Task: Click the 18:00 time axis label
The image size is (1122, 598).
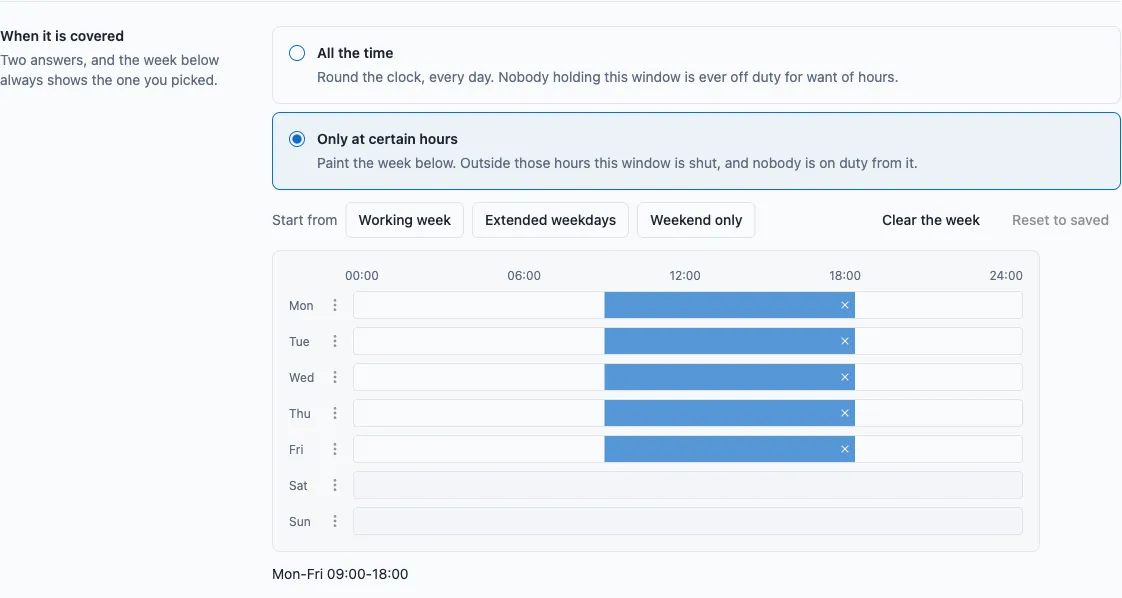Action: click(x=845, y=275)
